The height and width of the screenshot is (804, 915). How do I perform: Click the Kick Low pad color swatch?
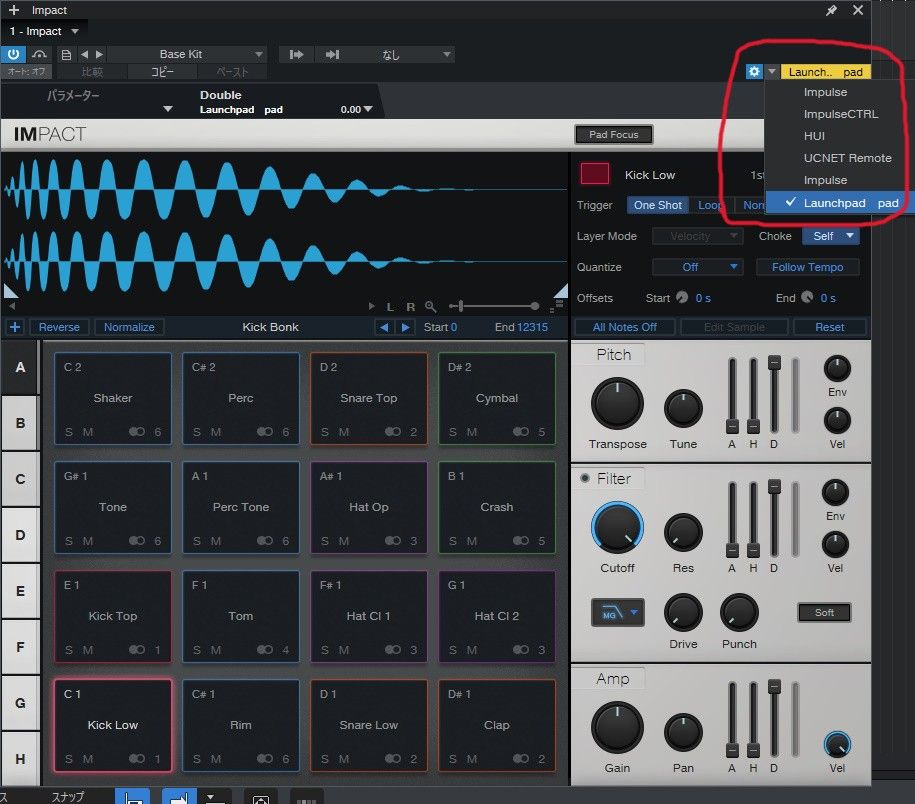click(x=595, y=174)
